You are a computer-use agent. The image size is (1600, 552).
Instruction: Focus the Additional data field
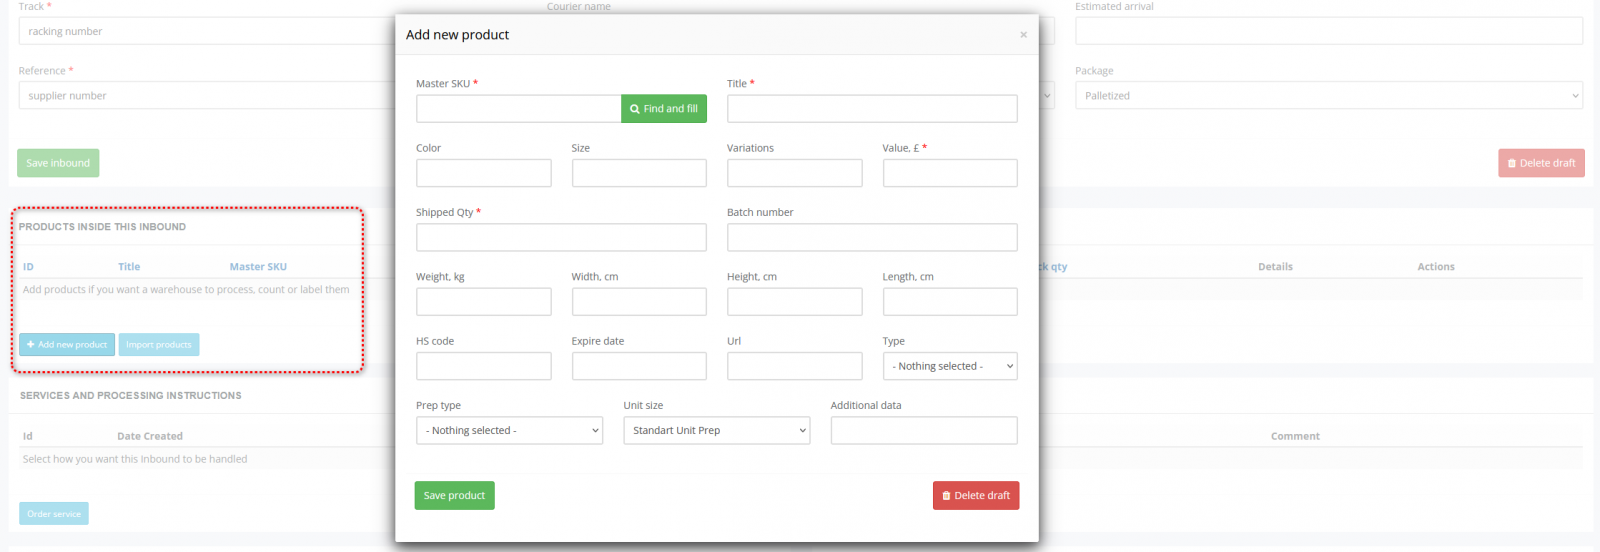[x=923, y=431]
